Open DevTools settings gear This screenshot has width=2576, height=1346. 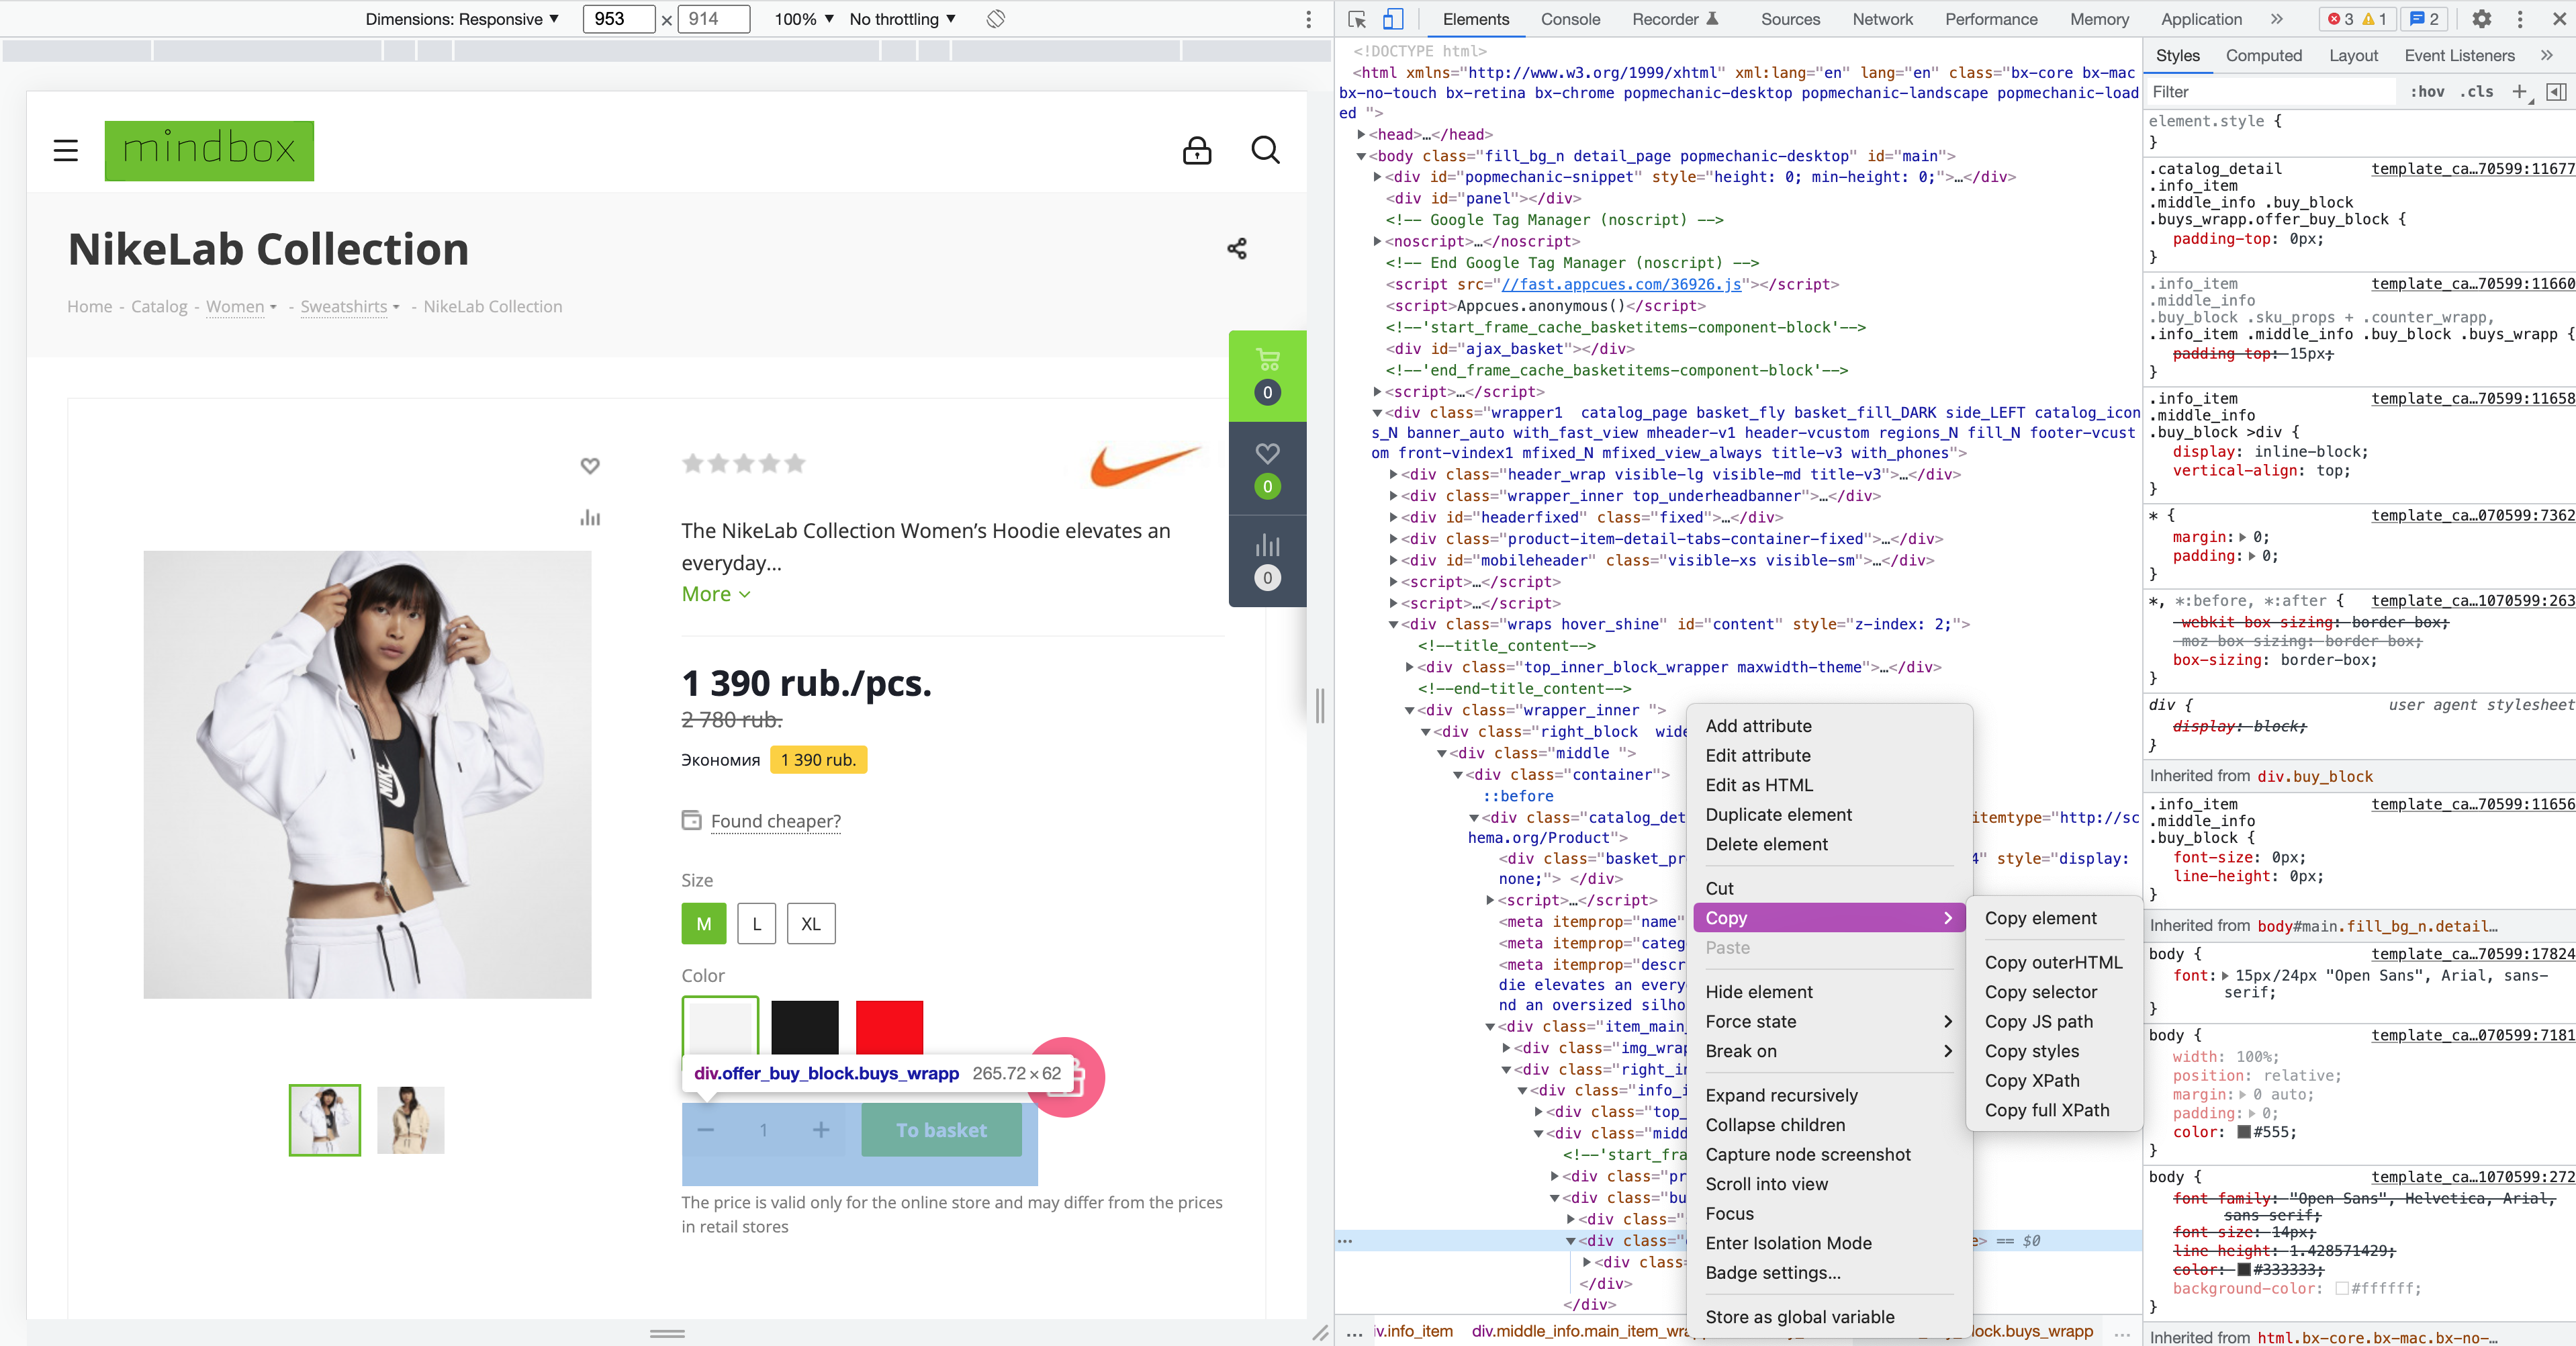click(2481, 19)
